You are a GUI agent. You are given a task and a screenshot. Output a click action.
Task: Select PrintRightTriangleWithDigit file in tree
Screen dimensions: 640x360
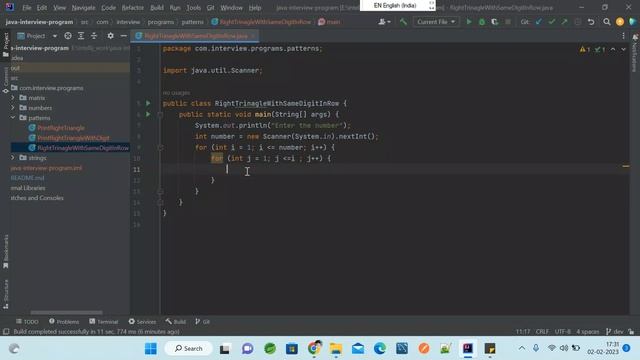(73, 138)
